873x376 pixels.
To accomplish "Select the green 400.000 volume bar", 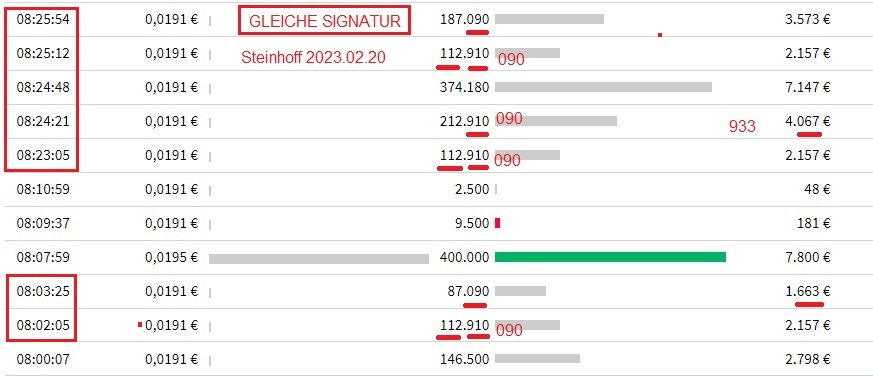I will 610,257.
